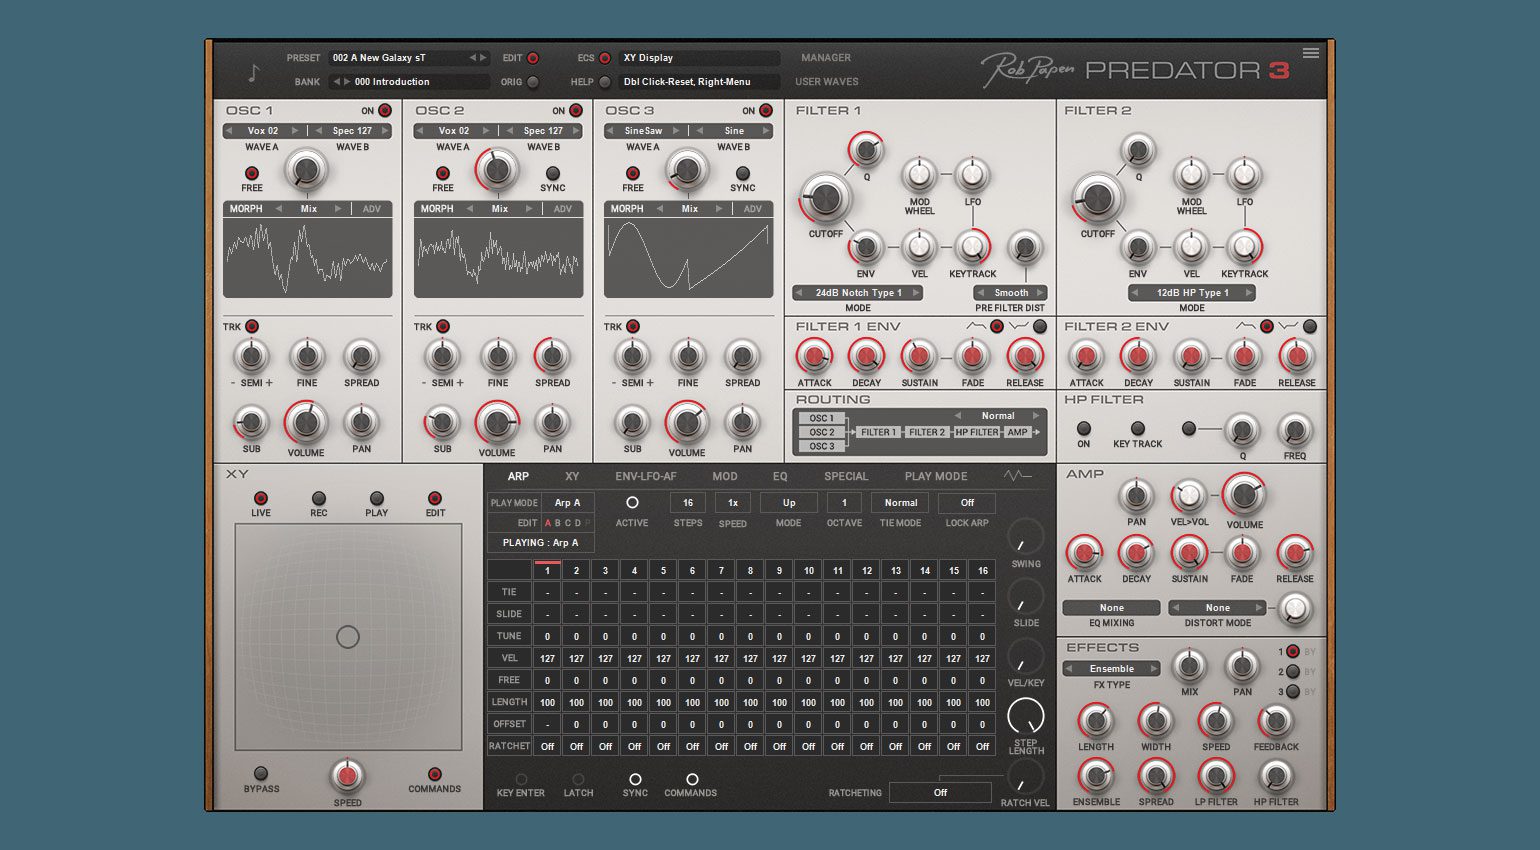
Task: Toggle the Edit LED in header
Action: (x=533, y=58)
